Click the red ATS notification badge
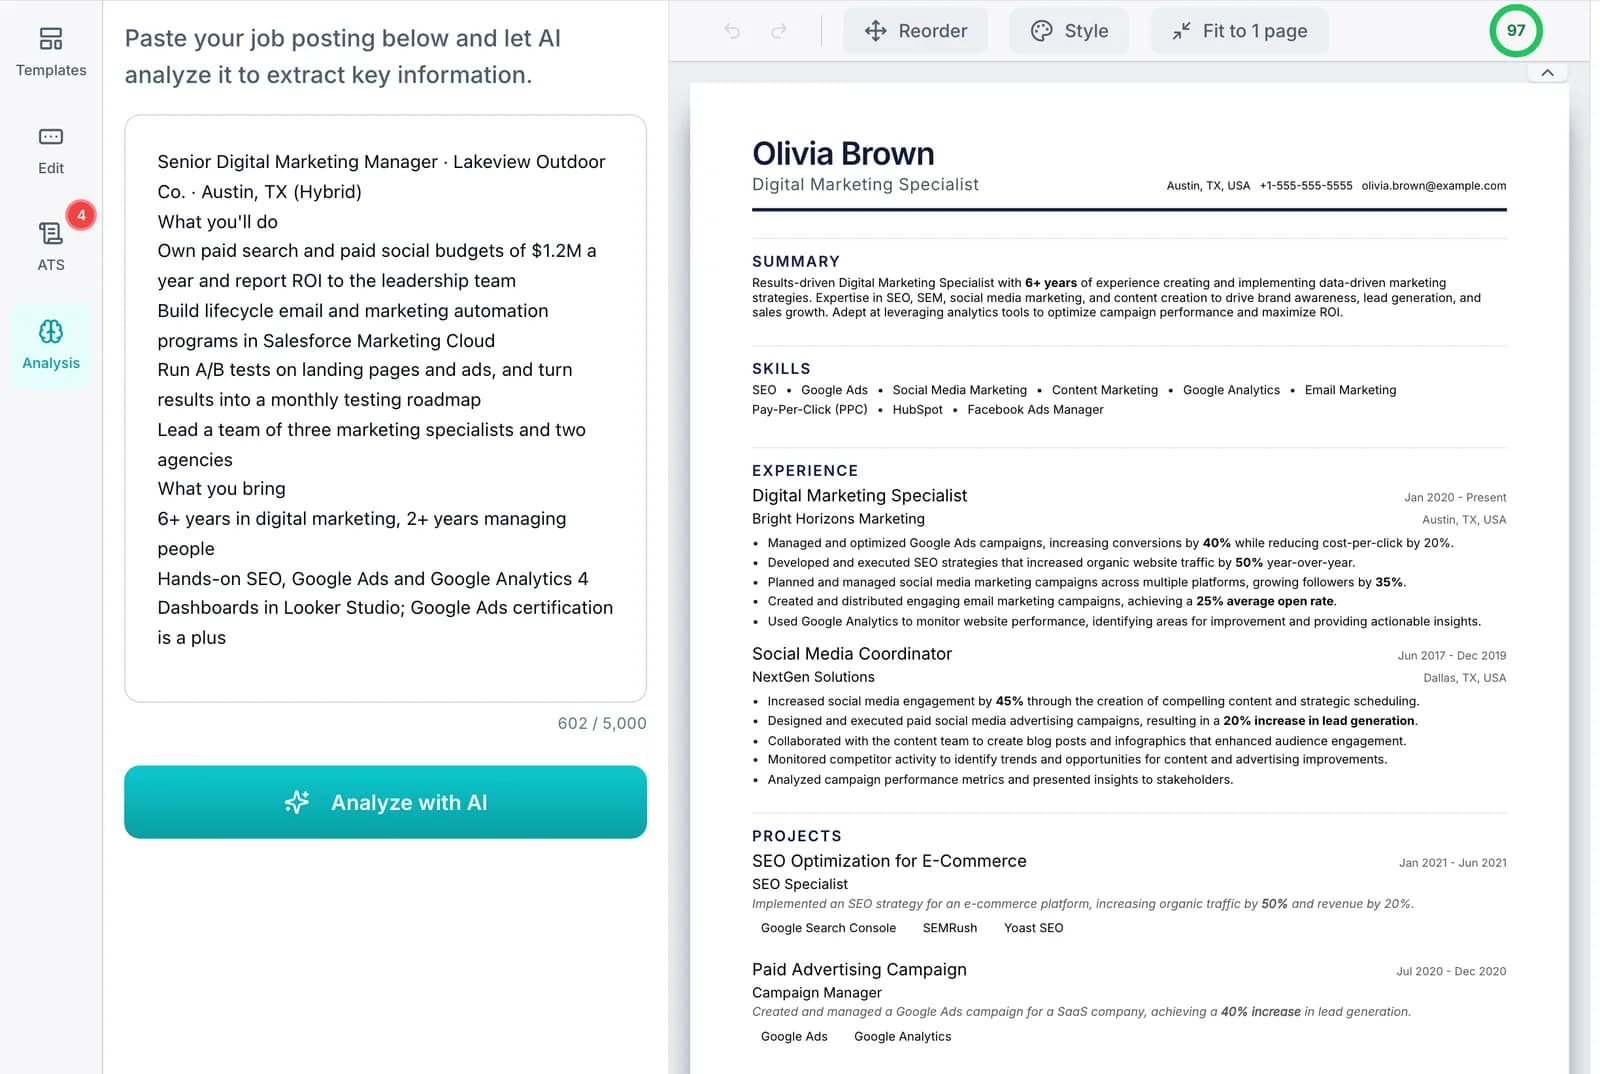Image resolution: width=1600 pixels, height=1074 pixels. click(x=81, y=215)
